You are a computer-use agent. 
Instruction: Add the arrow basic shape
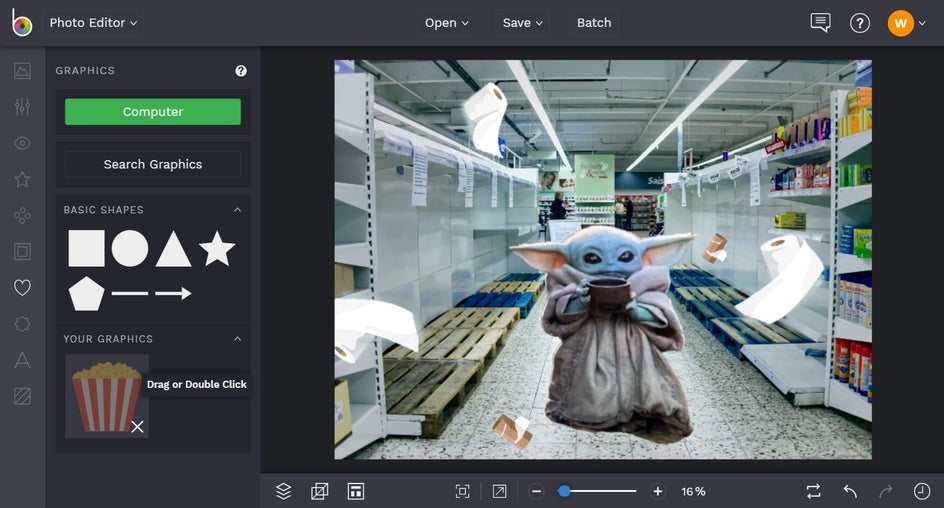pos(173,294)
